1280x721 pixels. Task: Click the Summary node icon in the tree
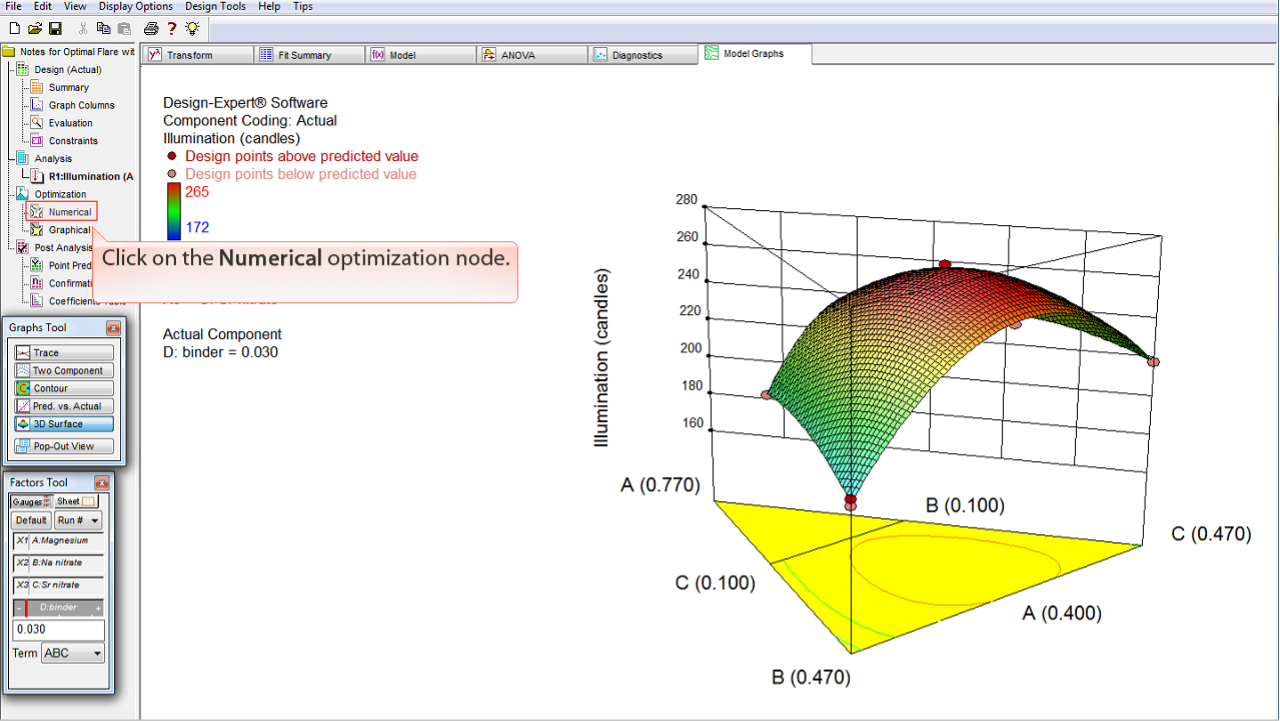37,87
